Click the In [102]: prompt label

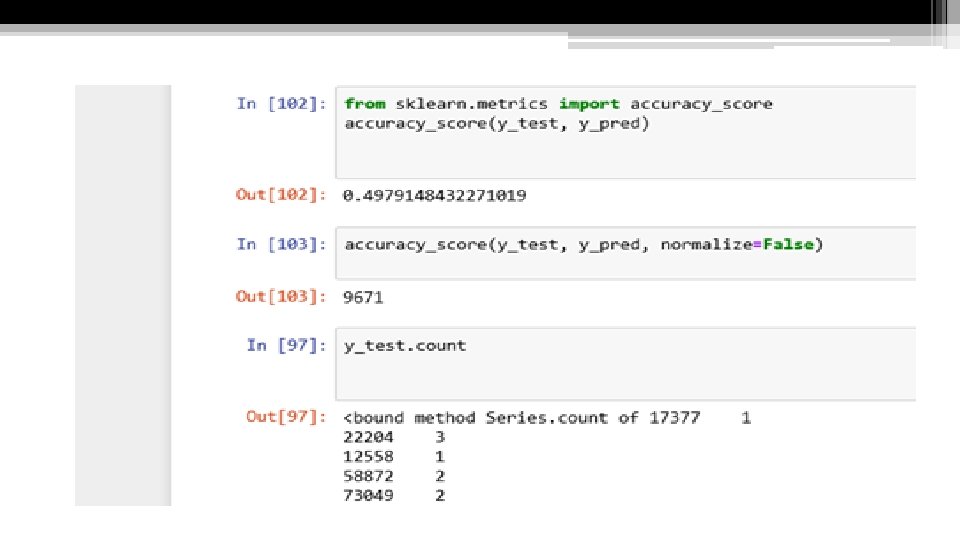point(281,103)
